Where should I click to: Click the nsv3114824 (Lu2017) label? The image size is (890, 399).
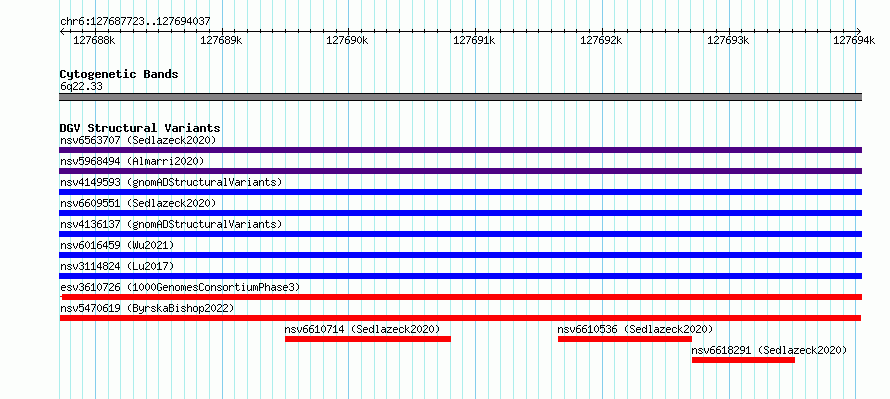(x=117, y=266)
